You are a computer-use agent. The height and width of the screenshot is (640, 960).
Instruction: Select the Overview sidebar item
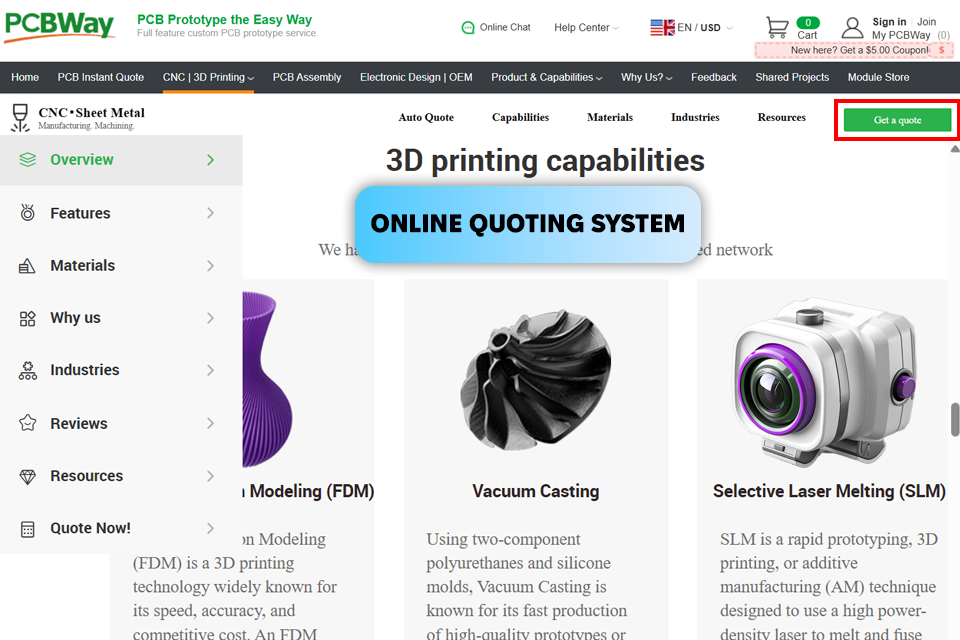[x=121, y=160]
